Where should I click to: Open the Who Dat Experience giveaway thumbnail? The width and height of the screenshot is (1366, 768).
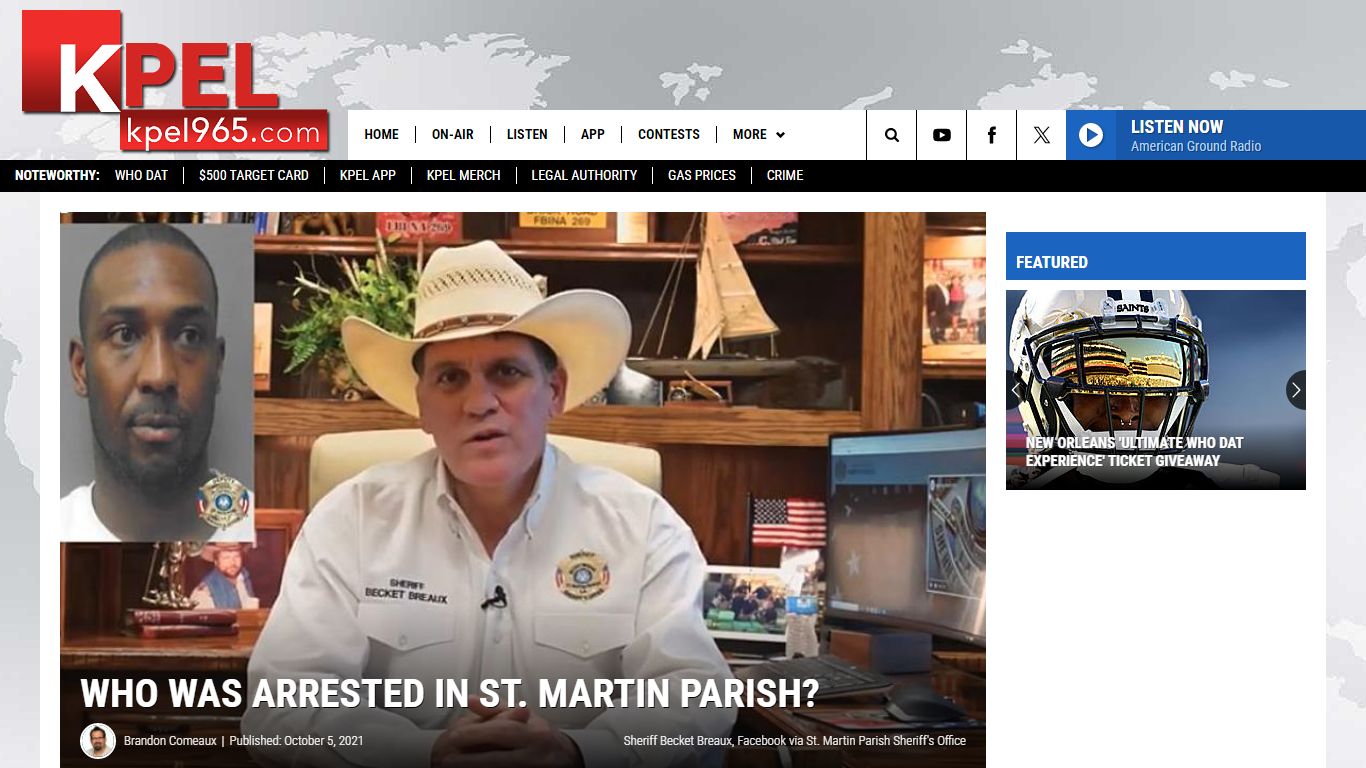[x=1156, y=390]
